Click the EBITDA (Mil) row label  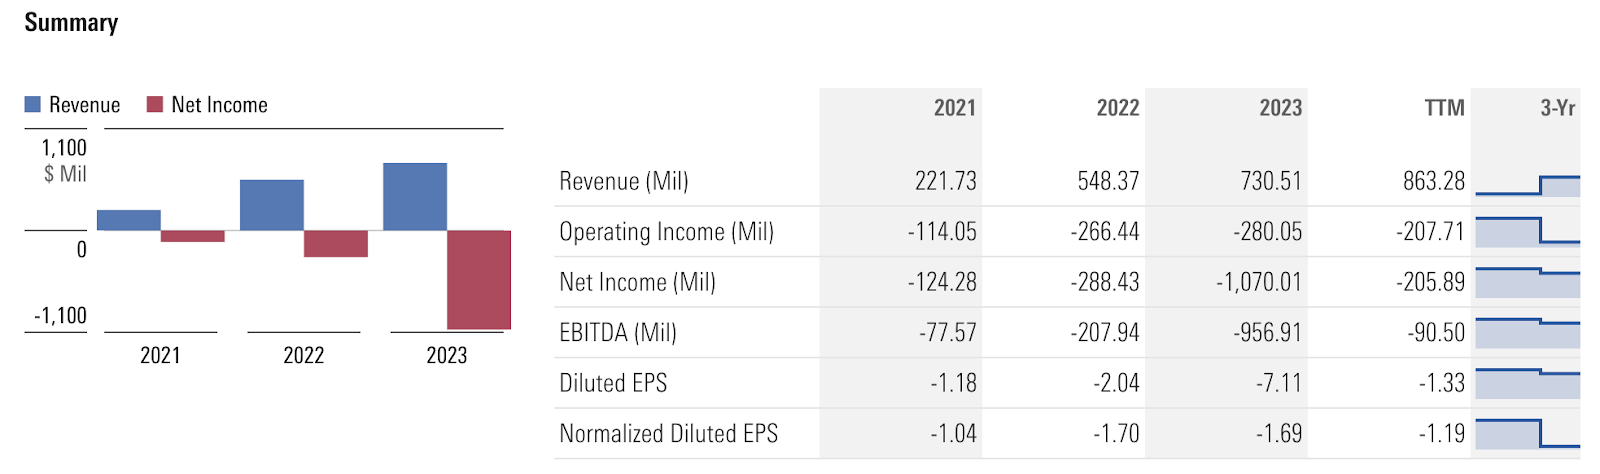tap(617, 332)
